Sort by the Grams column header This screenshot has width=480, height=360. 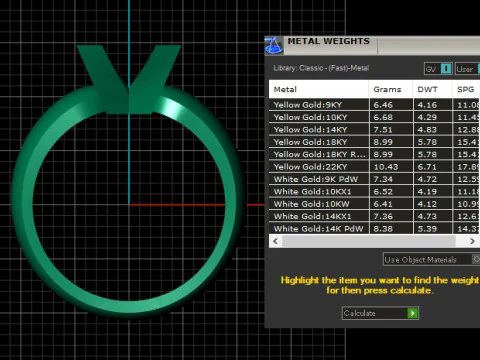point(391,89)
